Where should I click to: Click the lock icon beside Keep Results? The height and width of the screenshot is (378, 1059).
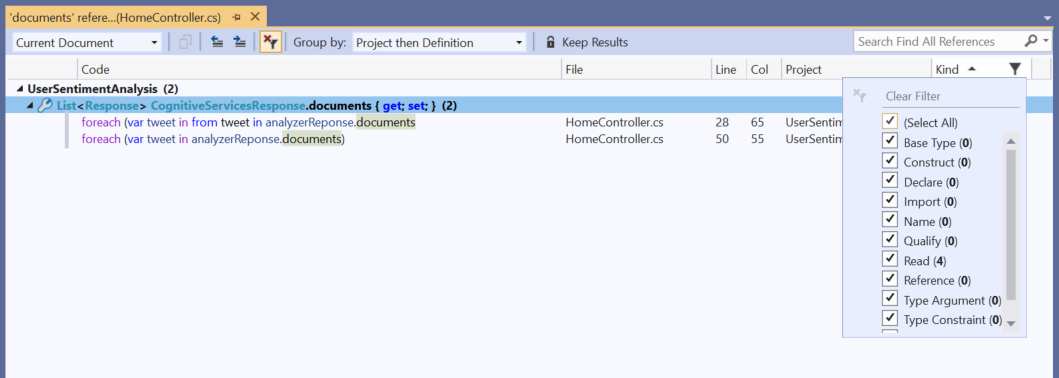pos(551,42)
